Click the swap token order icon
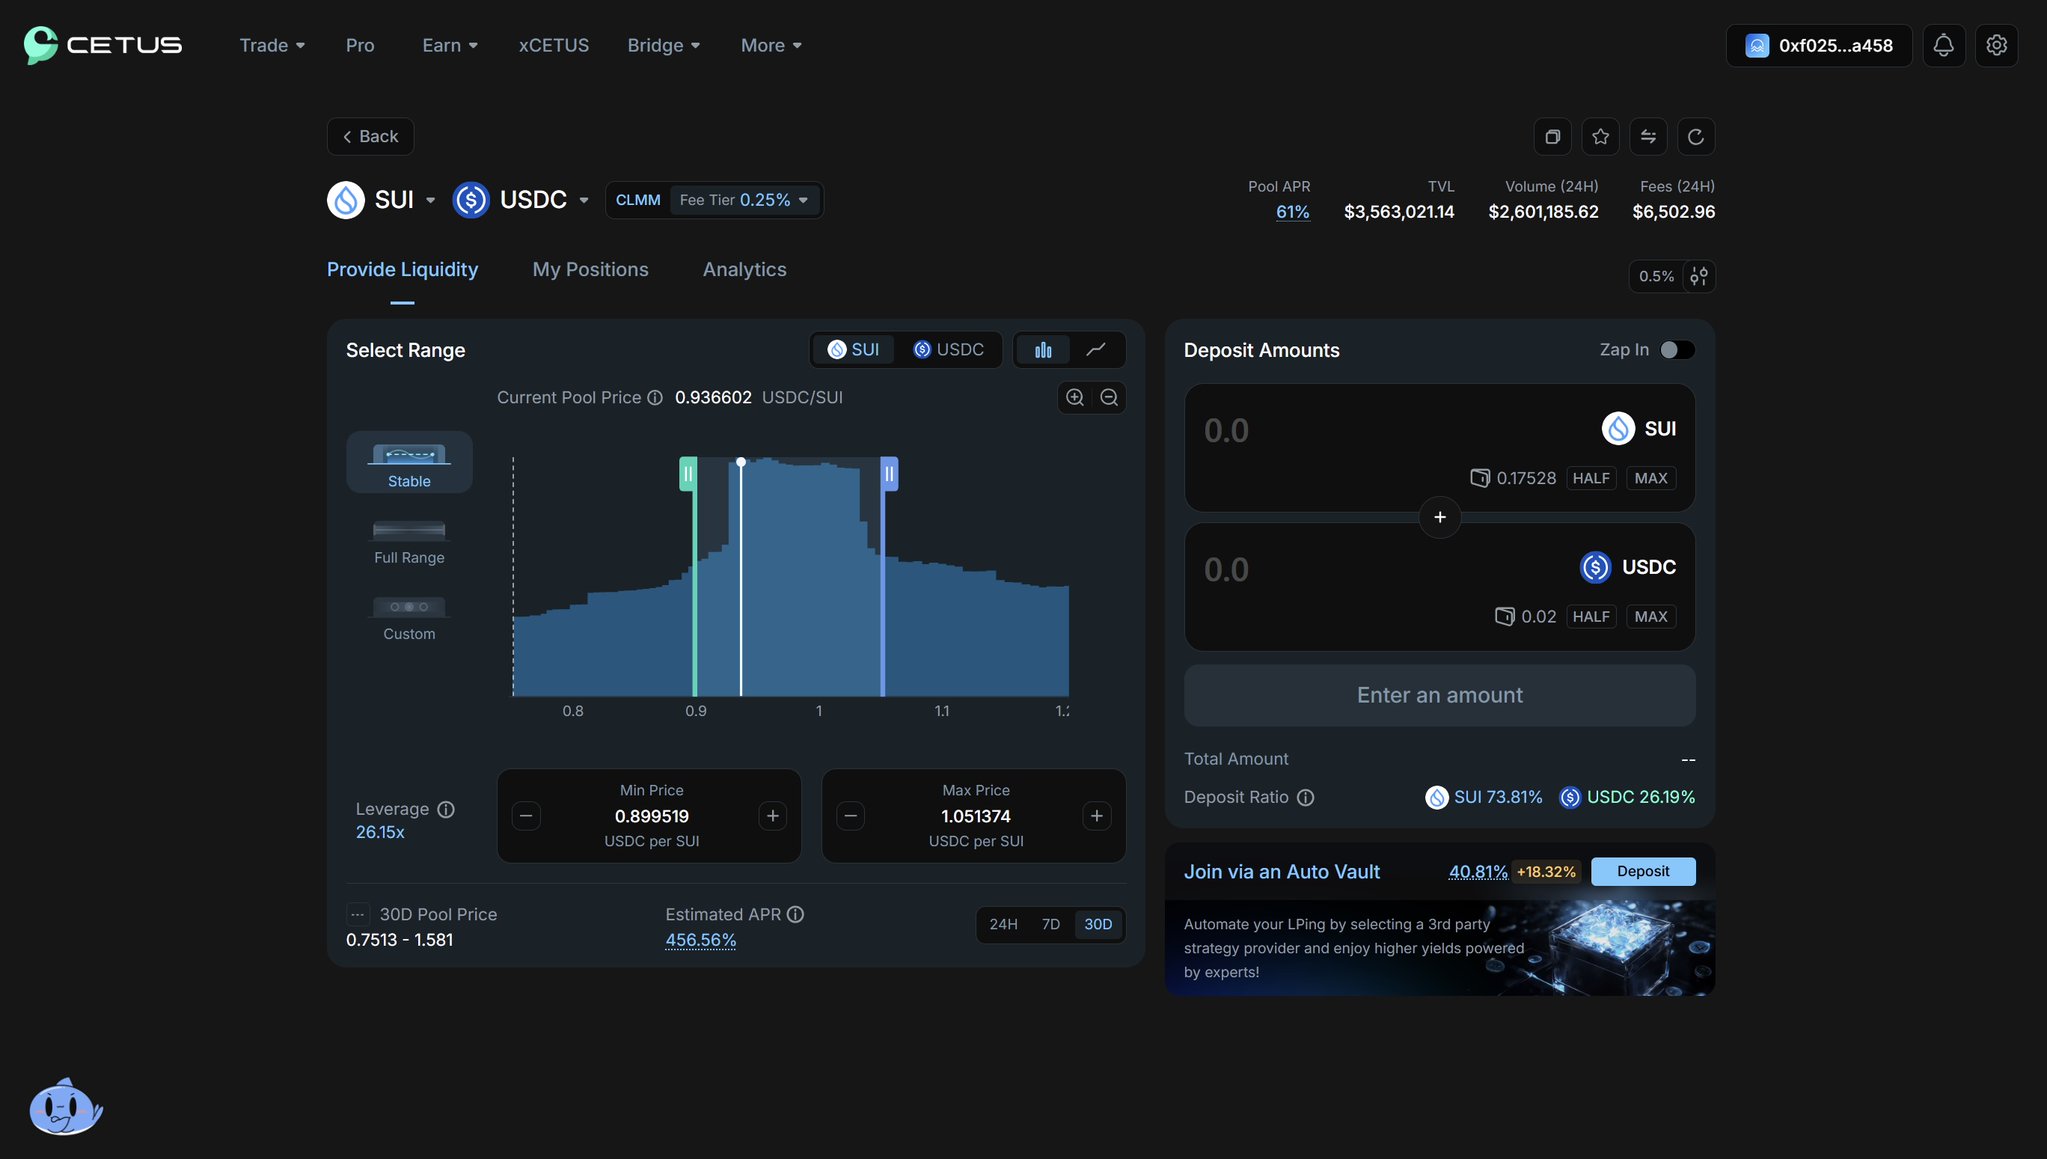2047x1159 pixels. (1648, 137)
